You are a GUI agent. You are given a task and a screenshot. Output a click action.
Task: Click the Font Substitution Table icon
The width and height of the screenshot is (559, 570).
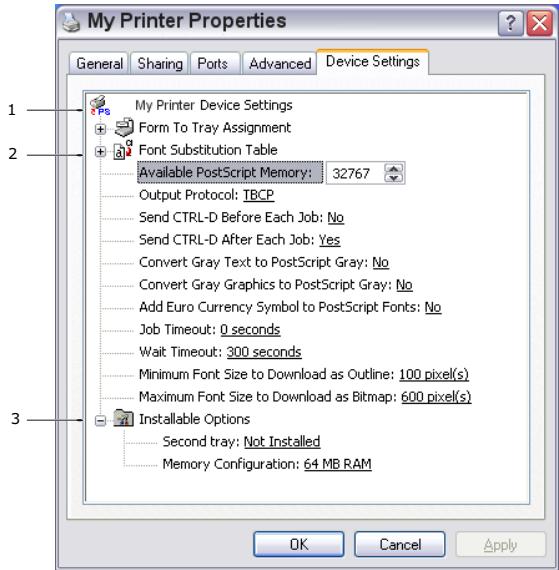tap(123, 149)
